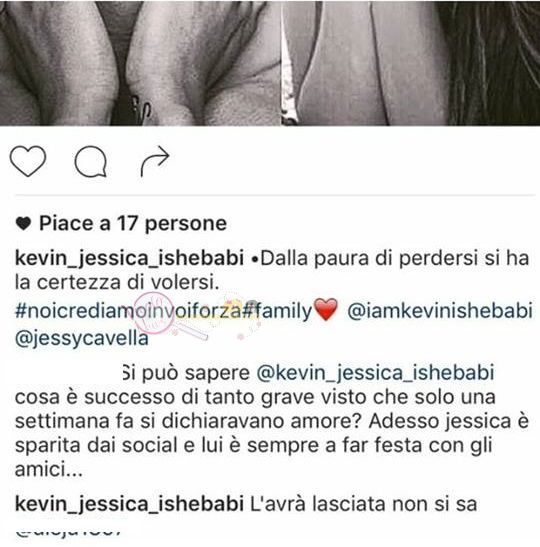Open the #family hashtag
Screen dimensions: 540x547
click(277, 310)
